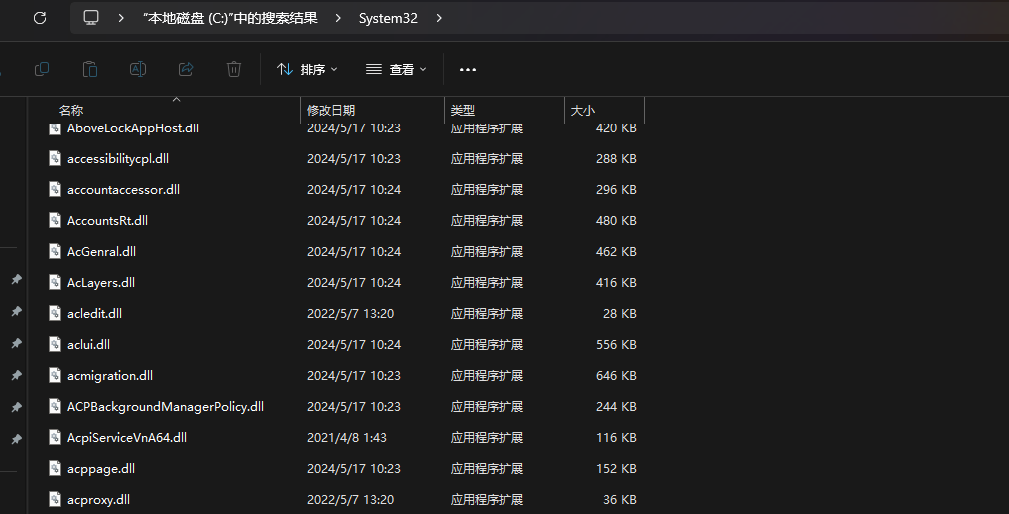Image resolution: width=1009 pixels, height=514 pixels.
Task: Select the acledit.dll file
Action: click(94, 313)
